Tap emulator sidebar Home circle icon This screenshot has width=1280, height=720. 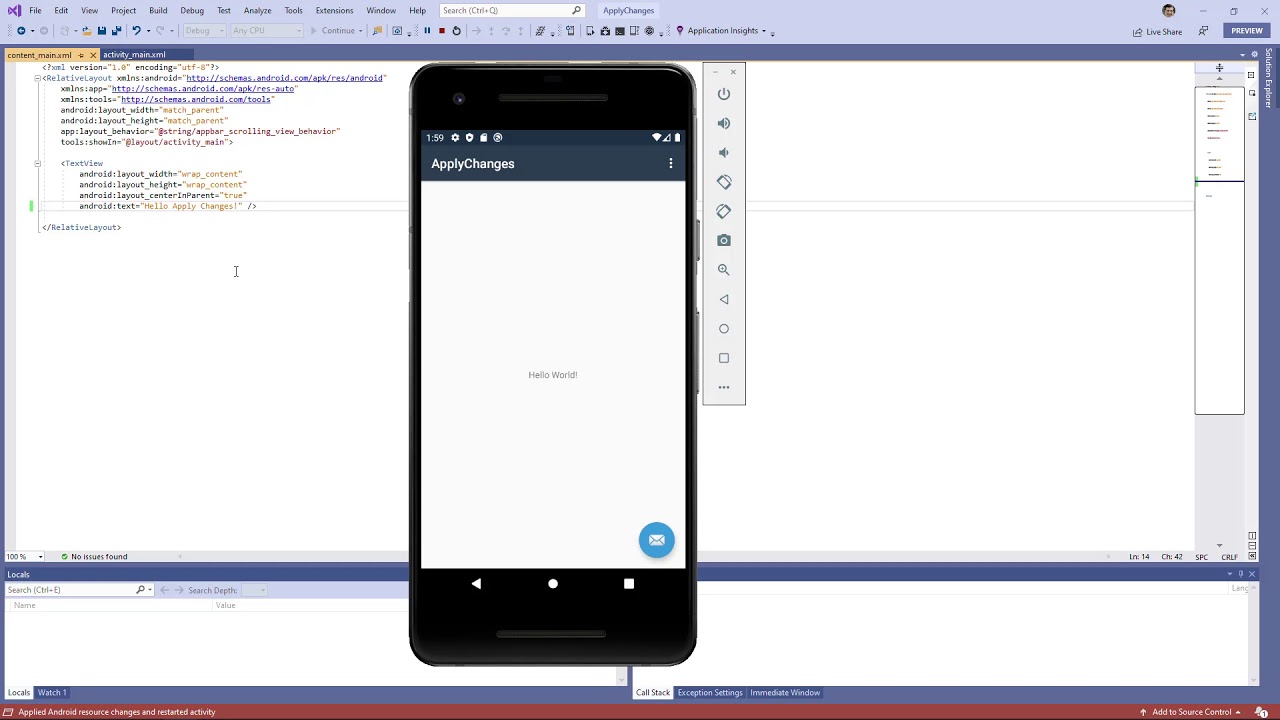(724, 328)
